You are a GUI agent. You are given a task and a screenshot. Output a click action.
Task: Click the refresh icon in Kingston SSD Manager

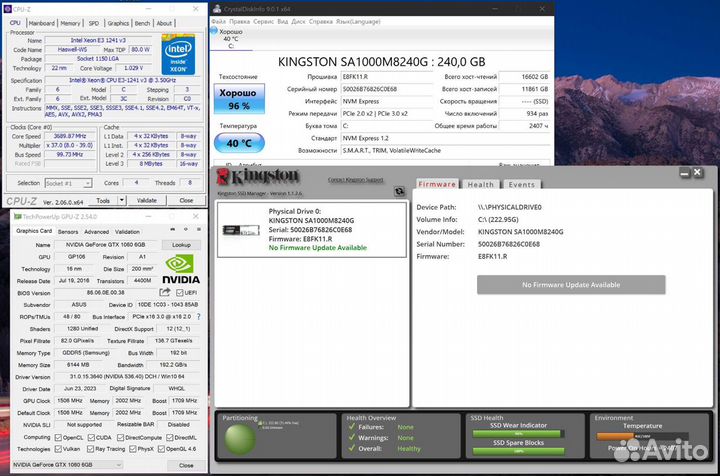[x=399, y=191]
